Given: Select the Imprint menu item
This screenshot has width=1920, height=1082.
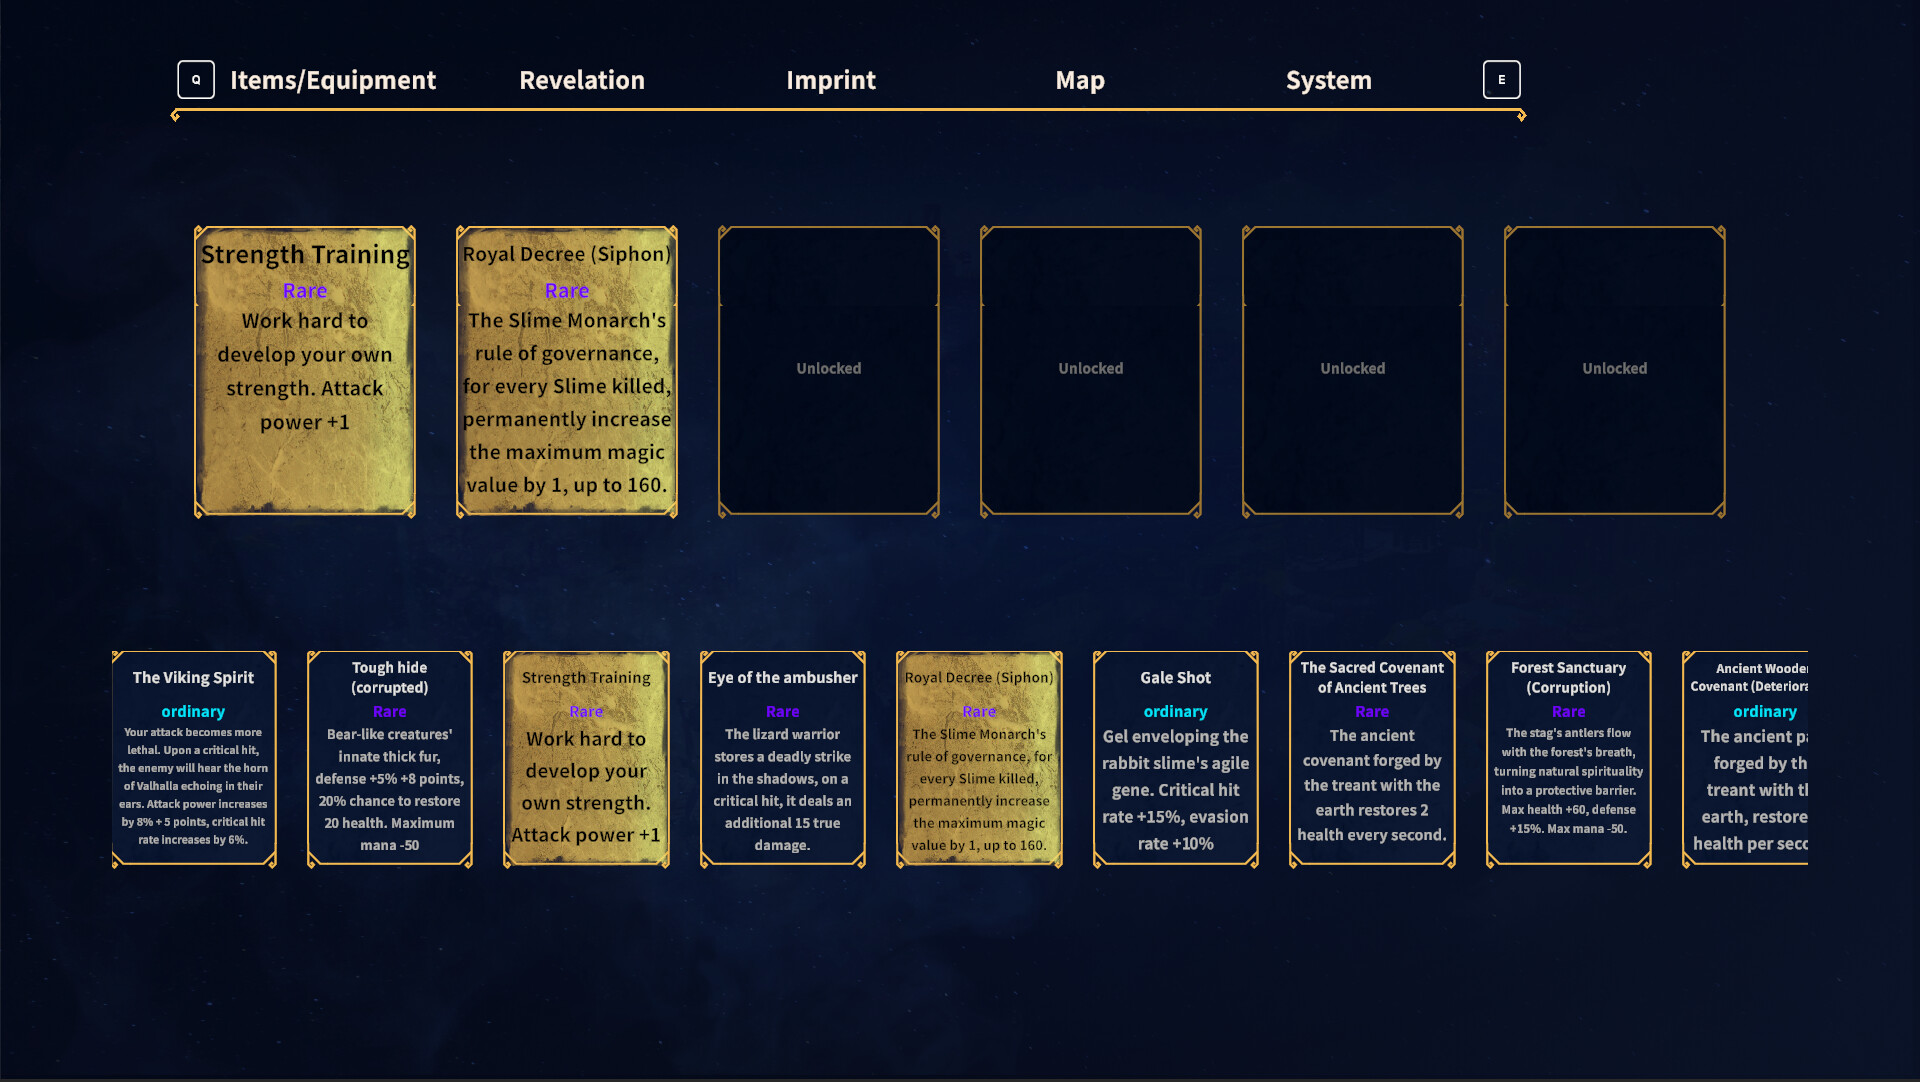Looking at the screenshot, I should pos(831,80).
